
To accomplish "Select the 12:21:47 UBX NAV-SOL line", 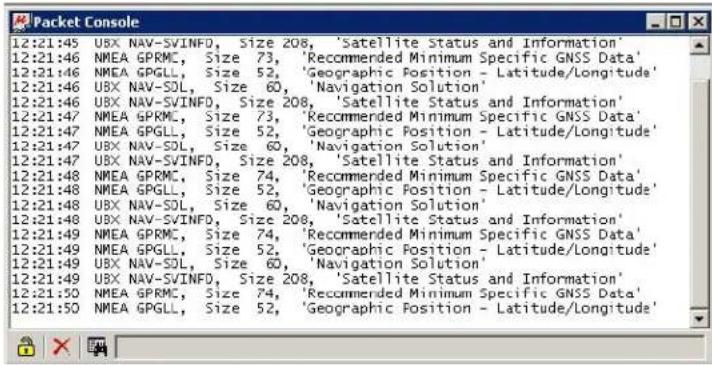I will pos(249,146).
